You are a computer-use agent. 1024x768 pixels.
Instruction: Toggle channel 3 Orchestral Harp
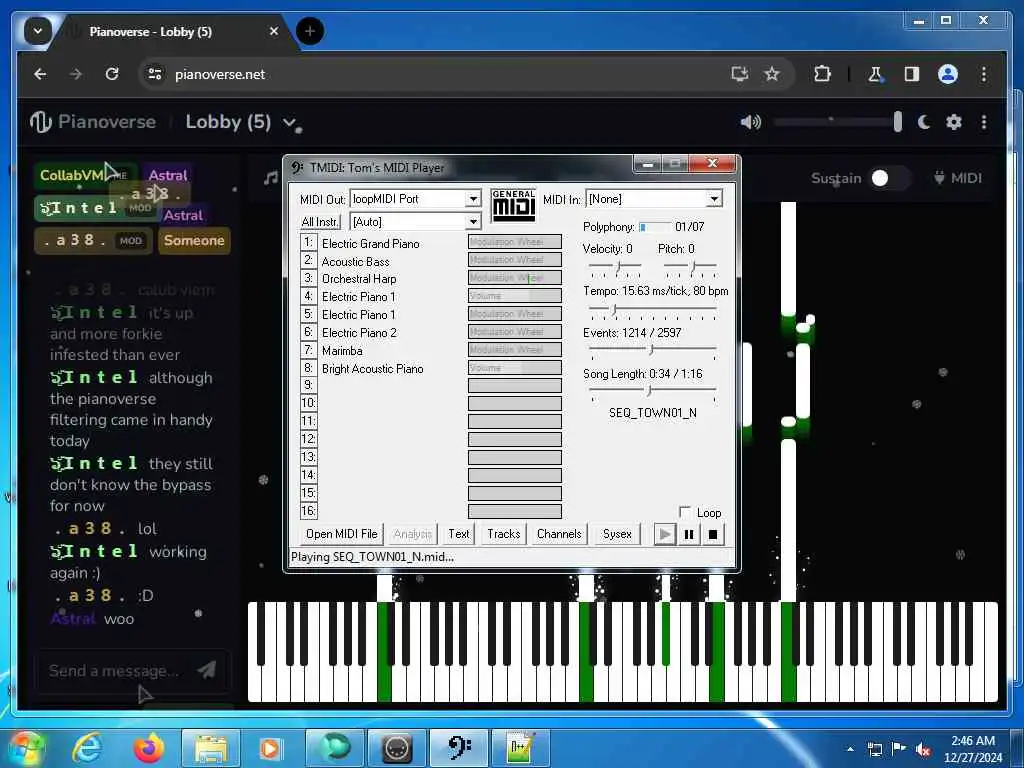[x=308, y=278]
